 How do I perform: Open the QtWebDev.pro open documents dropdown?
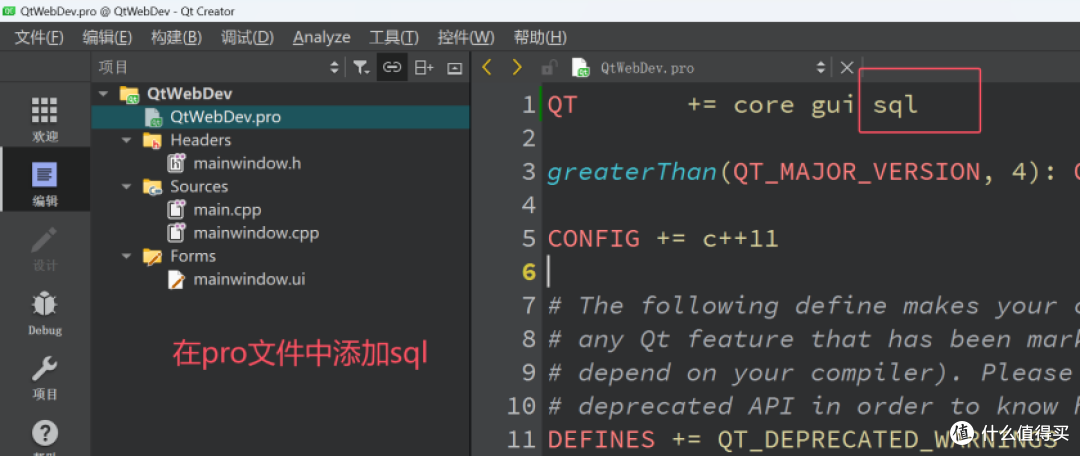[x=821, y=68]
